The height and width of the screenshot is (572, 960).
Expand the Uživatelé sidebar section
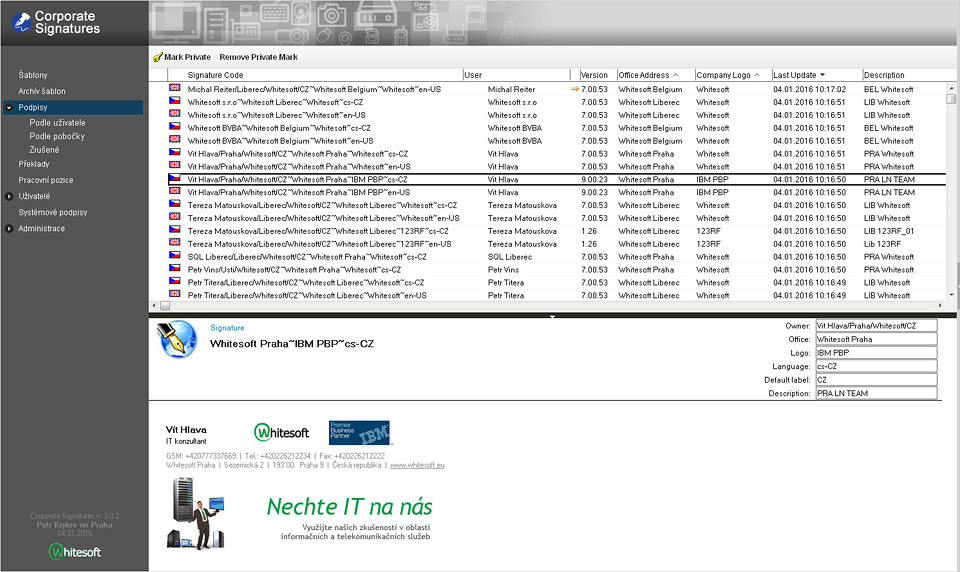(x=8, y=196)
